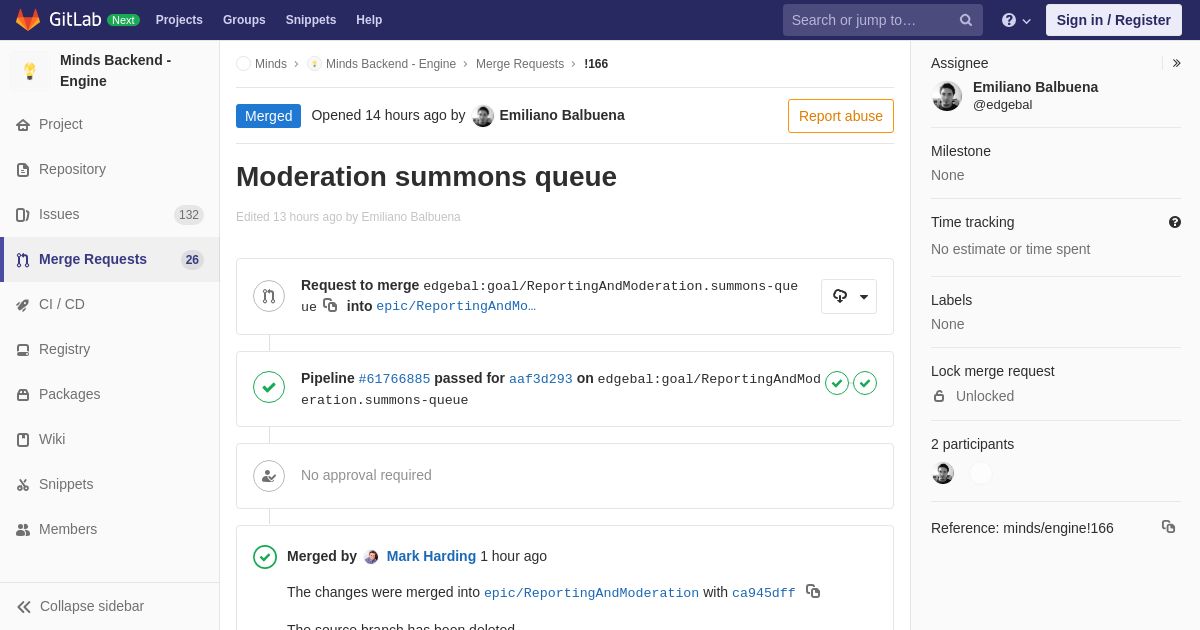Open Issues with 132 count in sidebar
This screenshot has height=630, width=1200.
[x=110, y=214]
